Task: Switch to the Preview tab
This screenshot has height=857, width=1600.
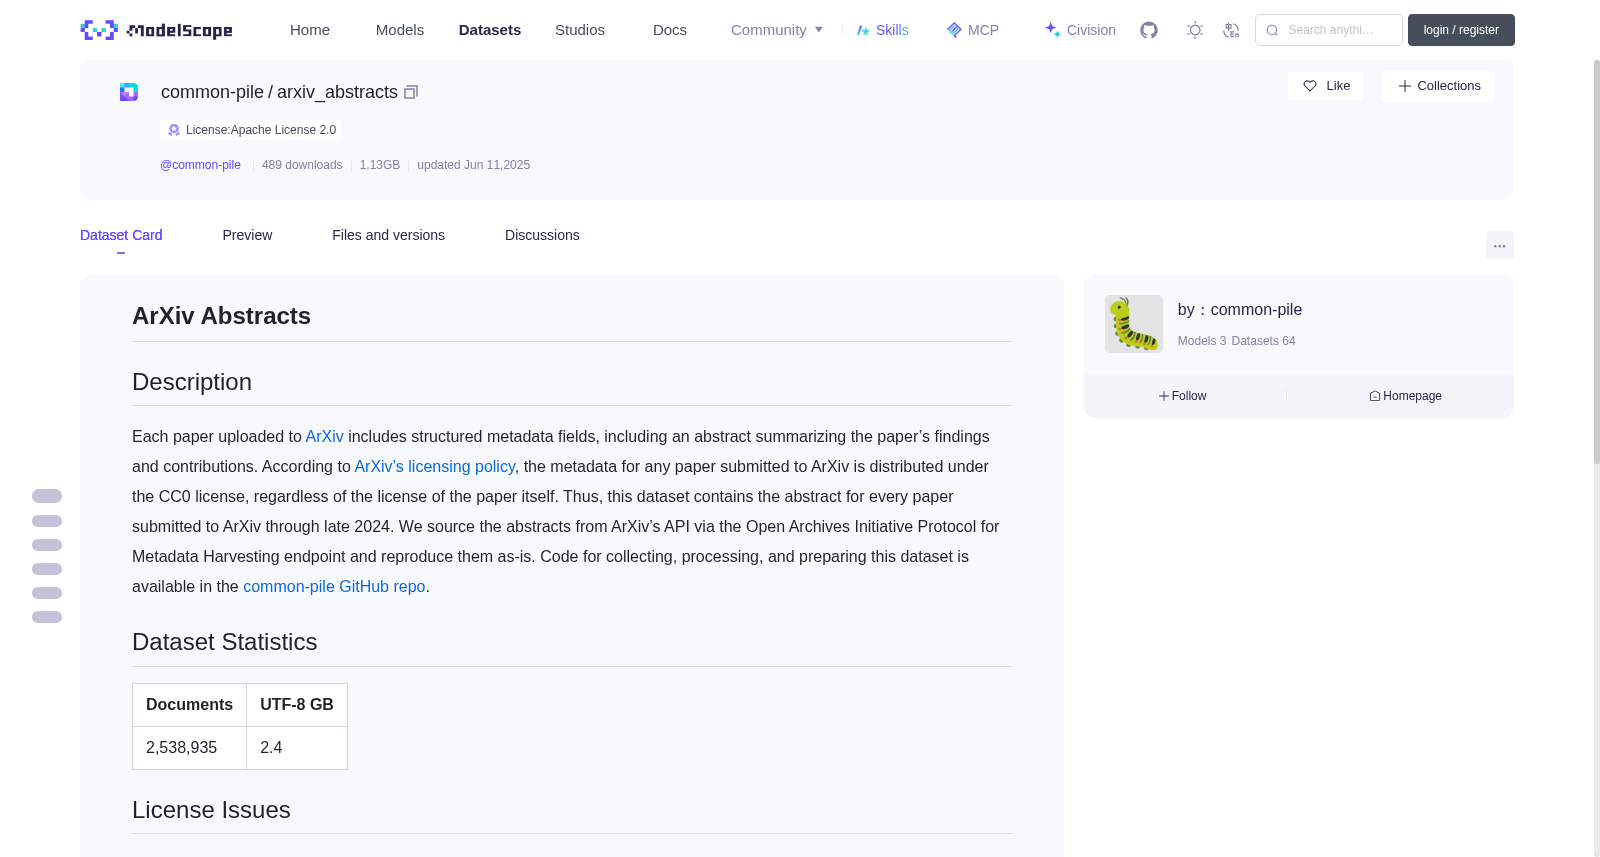Action: click(247, 235)
